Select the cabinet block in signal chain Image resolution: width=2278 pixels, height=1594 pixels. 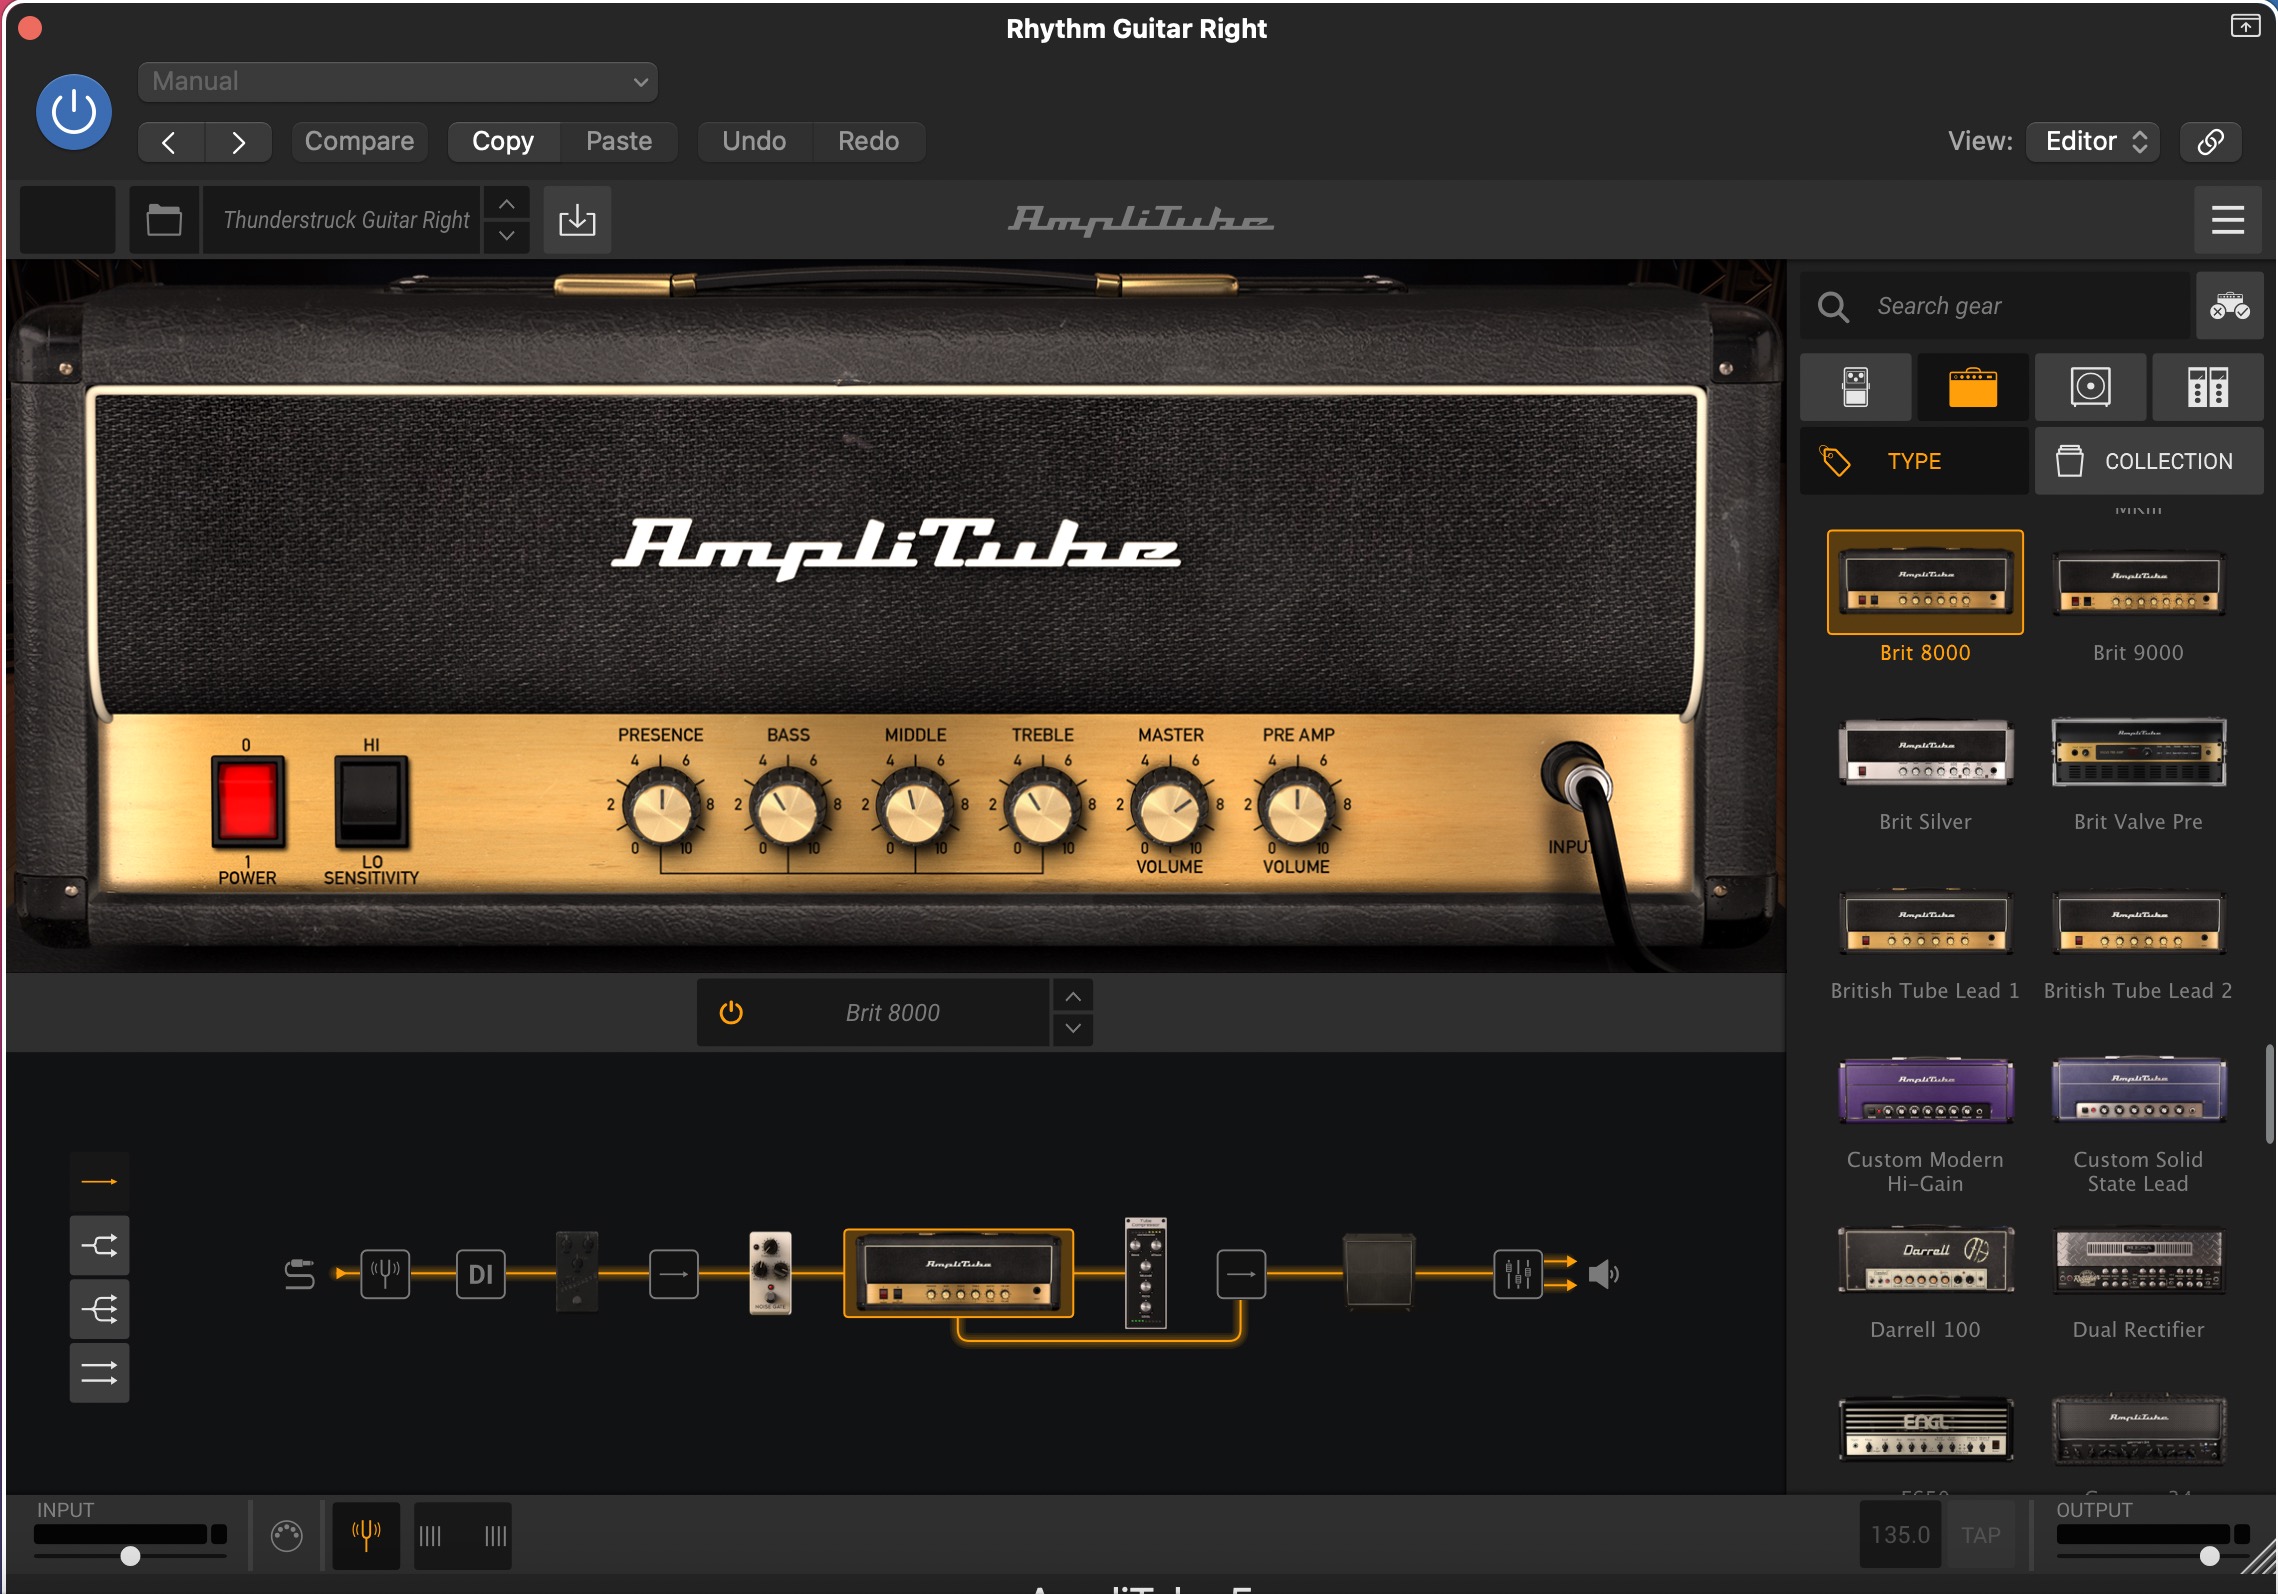[x=1378, y=1272]
